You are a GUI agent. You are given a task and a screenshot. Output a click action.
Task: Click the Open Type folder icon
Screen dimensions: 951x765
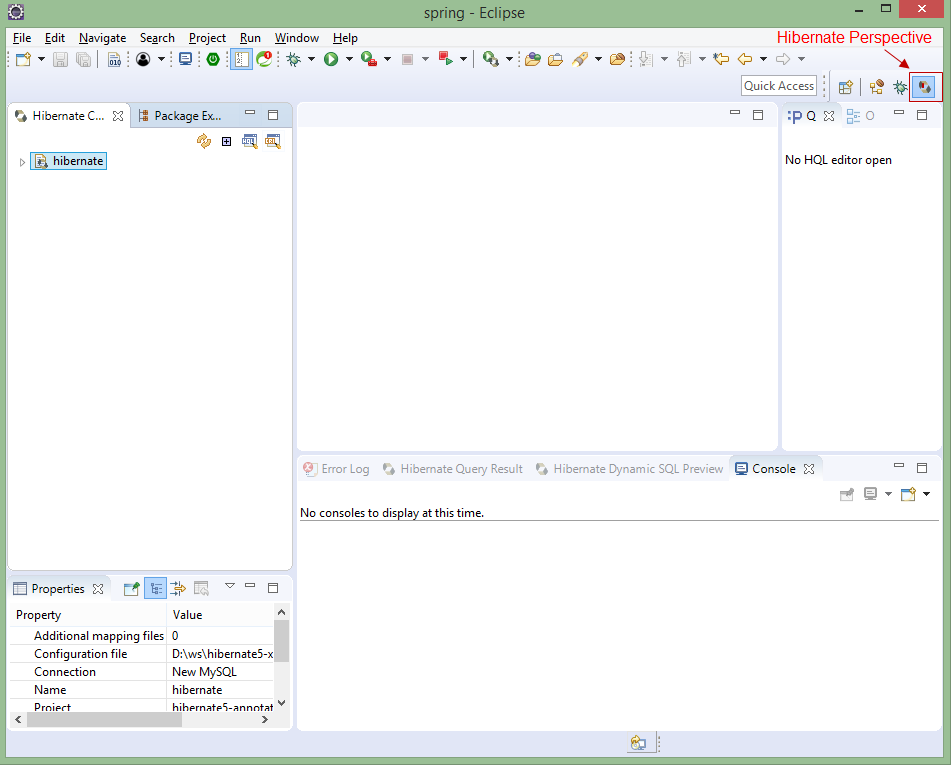[x=533, y=59]
